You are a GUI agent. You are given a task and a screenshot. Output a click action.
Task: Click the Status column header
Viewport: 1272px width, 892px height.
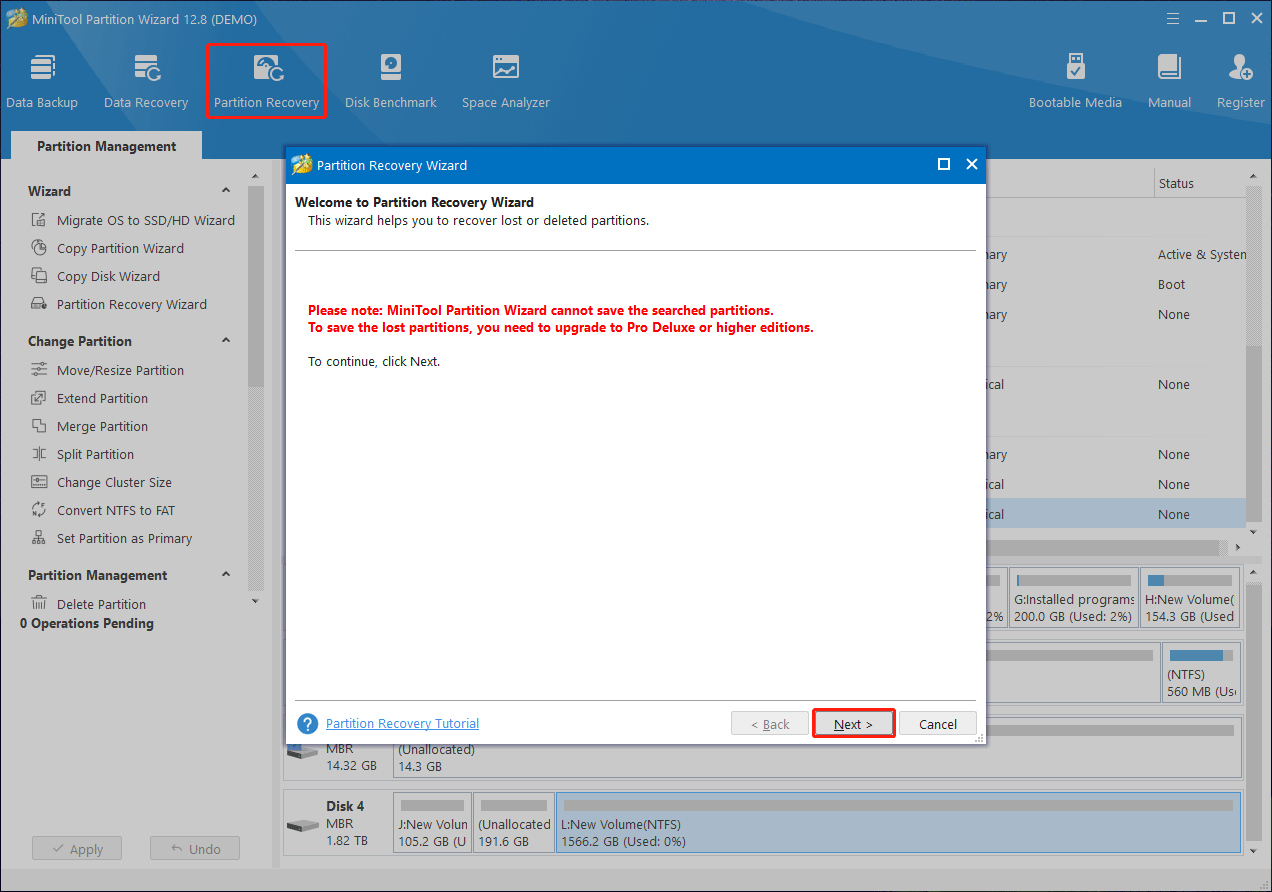coord(1198,183)
